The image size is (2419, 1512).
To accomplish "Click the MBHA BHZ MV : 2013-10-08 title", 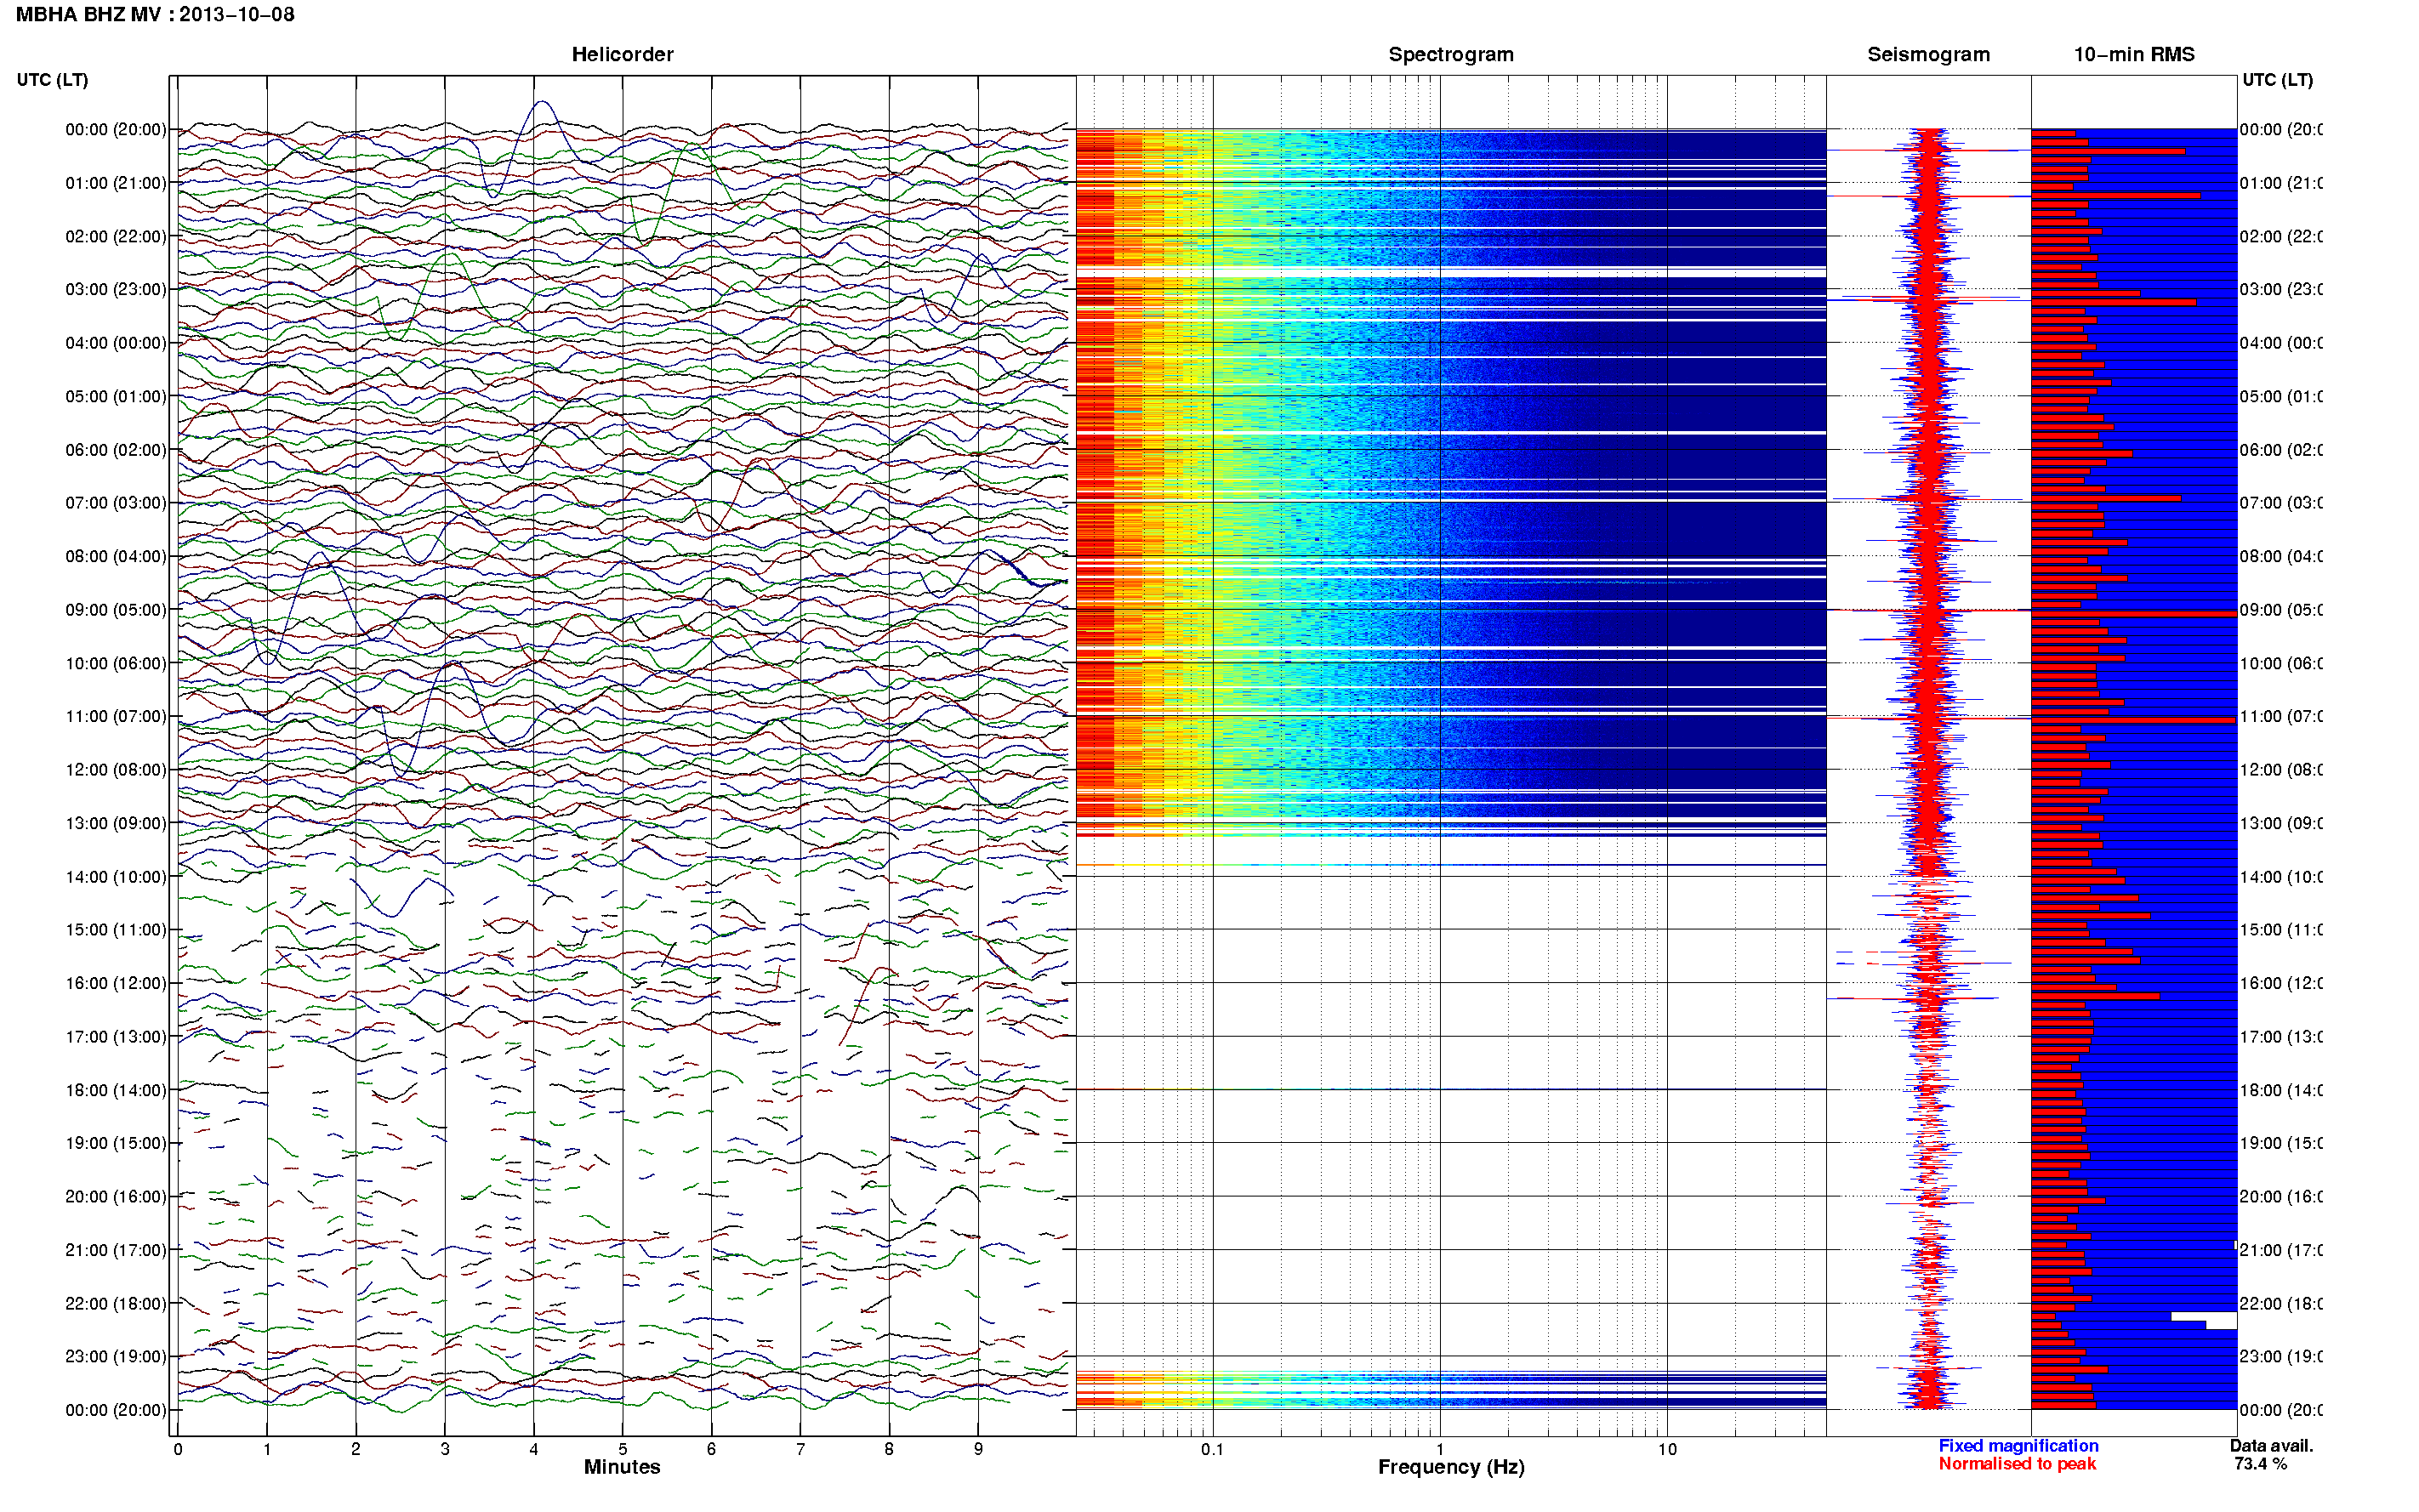I will click(155, 14).
